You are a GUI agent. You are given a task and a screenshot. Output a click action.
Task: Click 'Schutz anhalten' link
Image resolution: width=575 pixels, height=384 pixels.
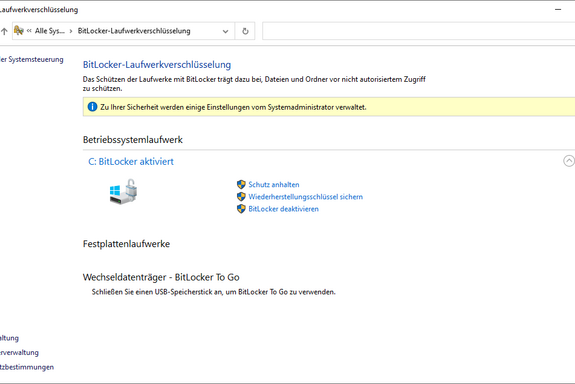[274, 185]
